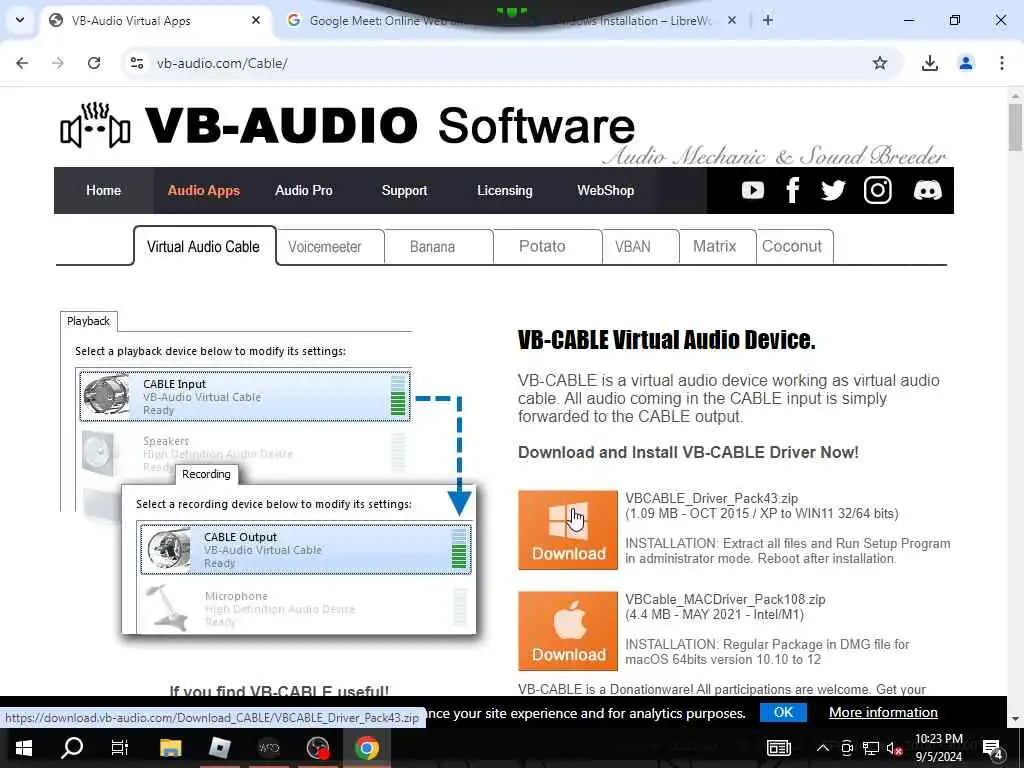Image resolution: width=1024 pixels, height=768 pixels.
Task: Open Licensing navigation item
Action: [505, 190]
